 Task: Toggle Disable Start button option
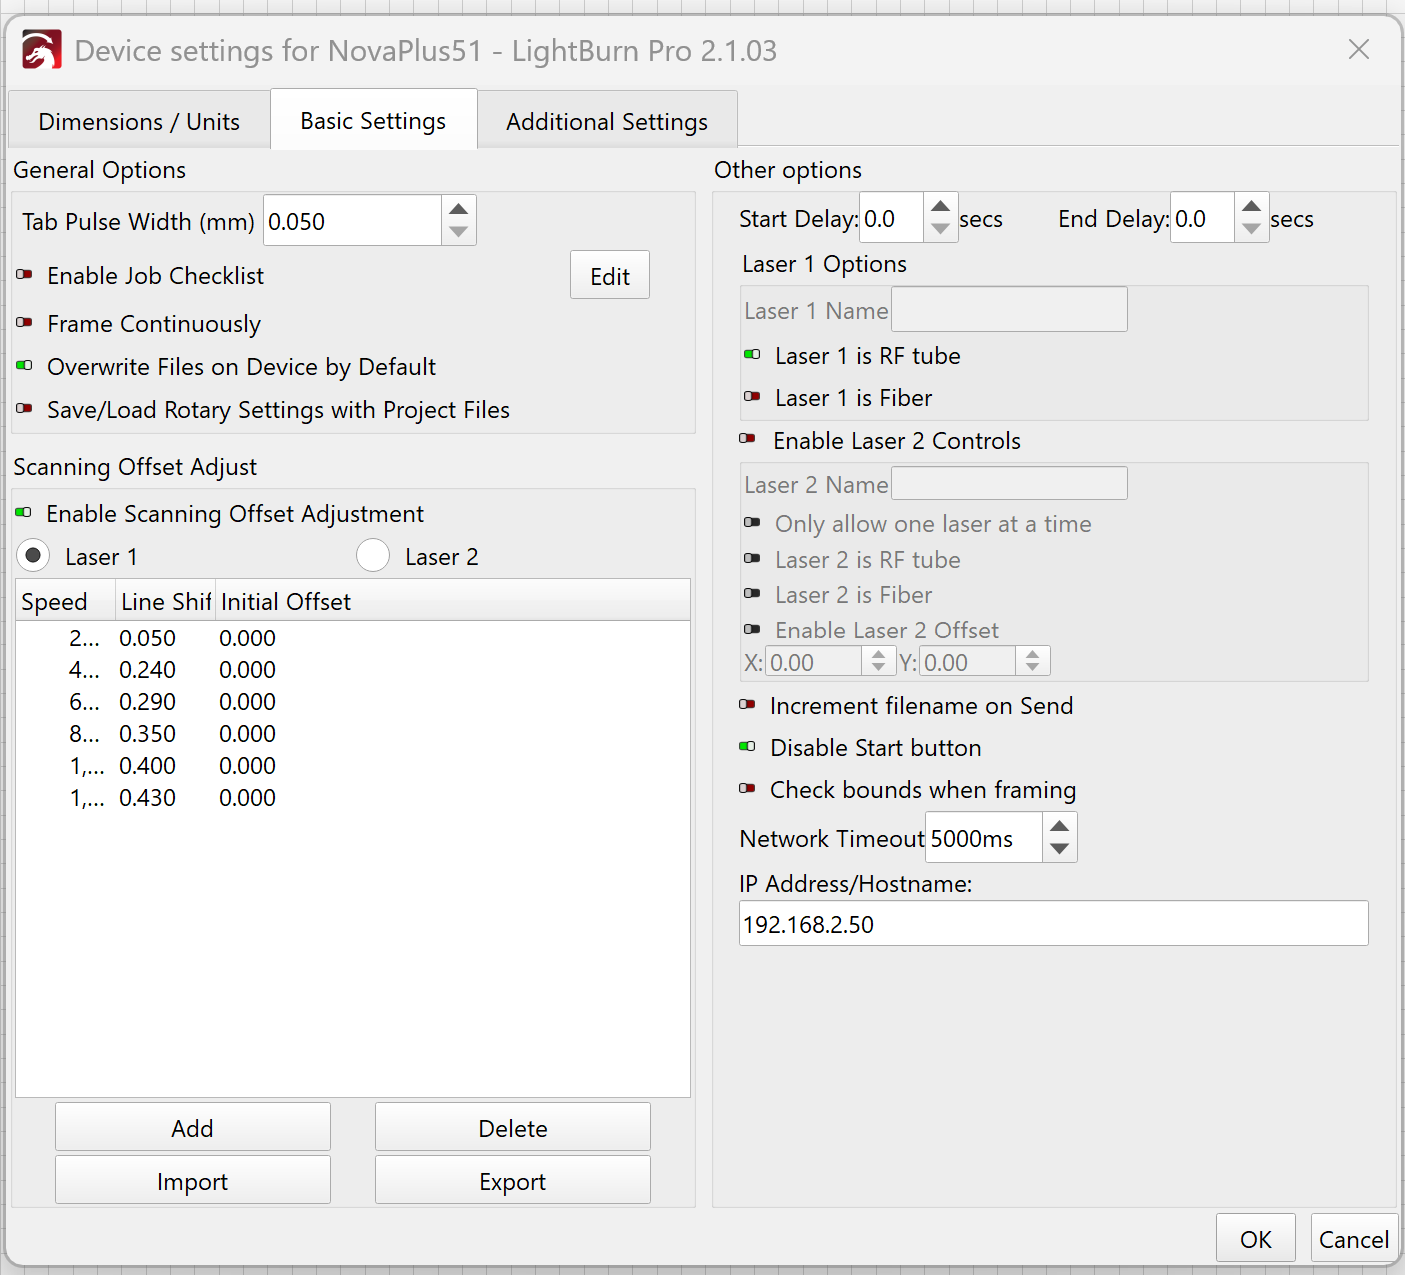point(748,747)
